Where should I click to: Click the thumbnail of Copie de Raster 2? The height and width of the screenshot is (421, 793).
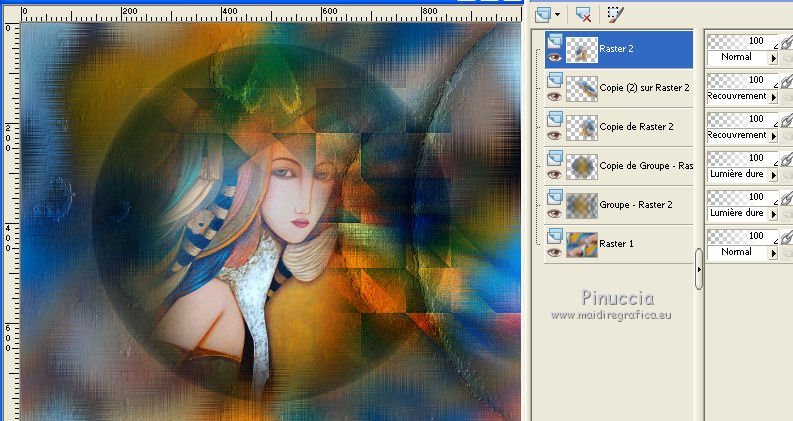click(582, 128)
